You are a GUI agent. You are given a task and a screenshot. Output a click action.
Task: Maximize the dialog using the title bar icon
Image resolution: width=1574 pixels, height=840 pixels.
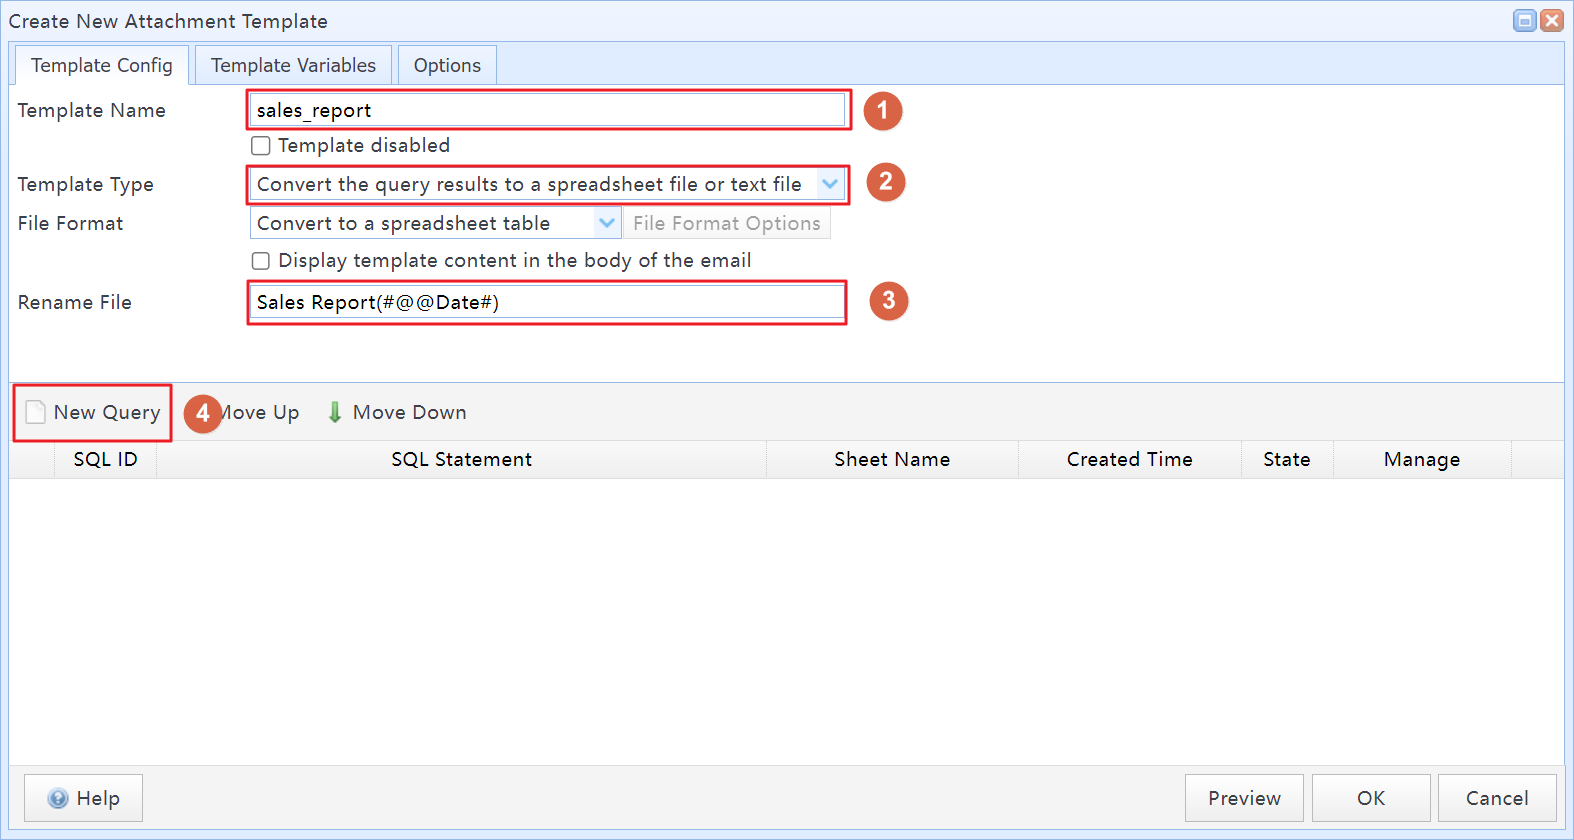pos(1525,21)
